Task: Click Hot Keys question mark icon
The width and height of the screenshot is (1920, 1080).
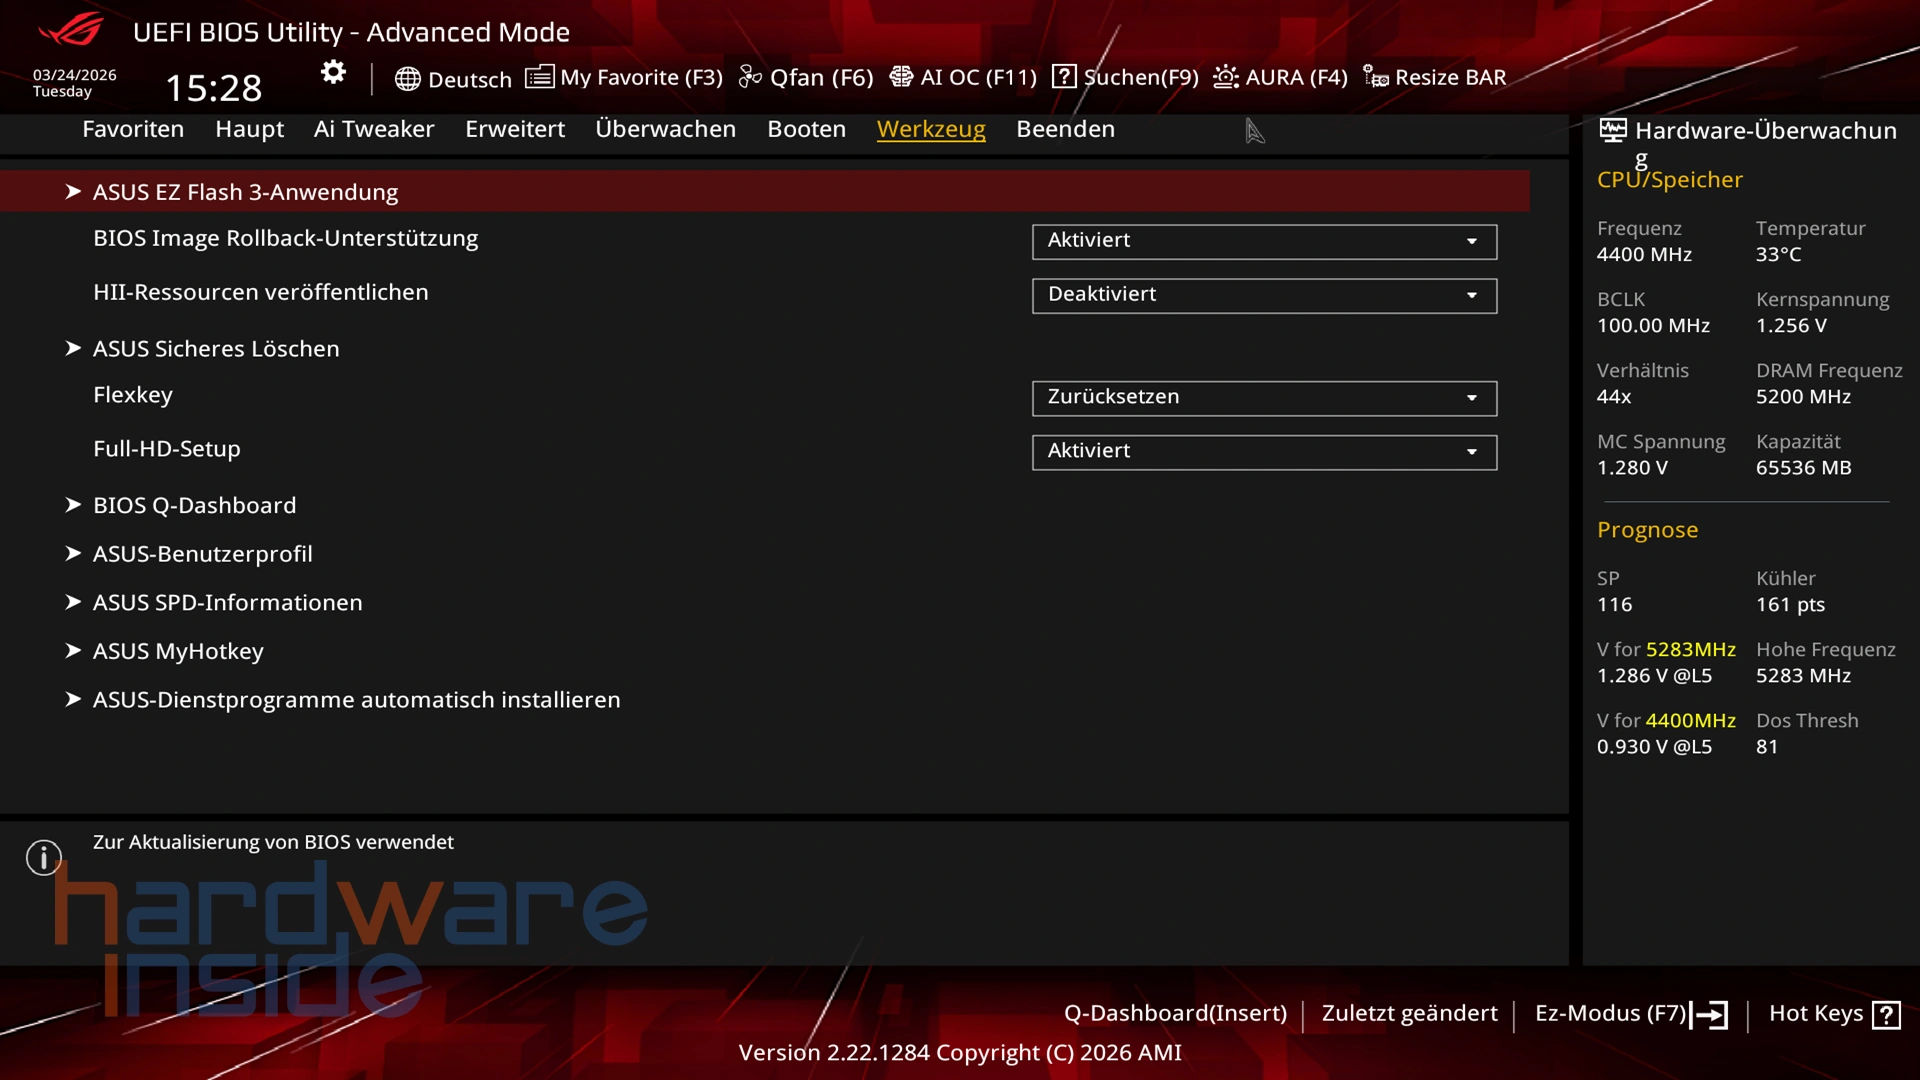Action: (x=1886, y=1015)
